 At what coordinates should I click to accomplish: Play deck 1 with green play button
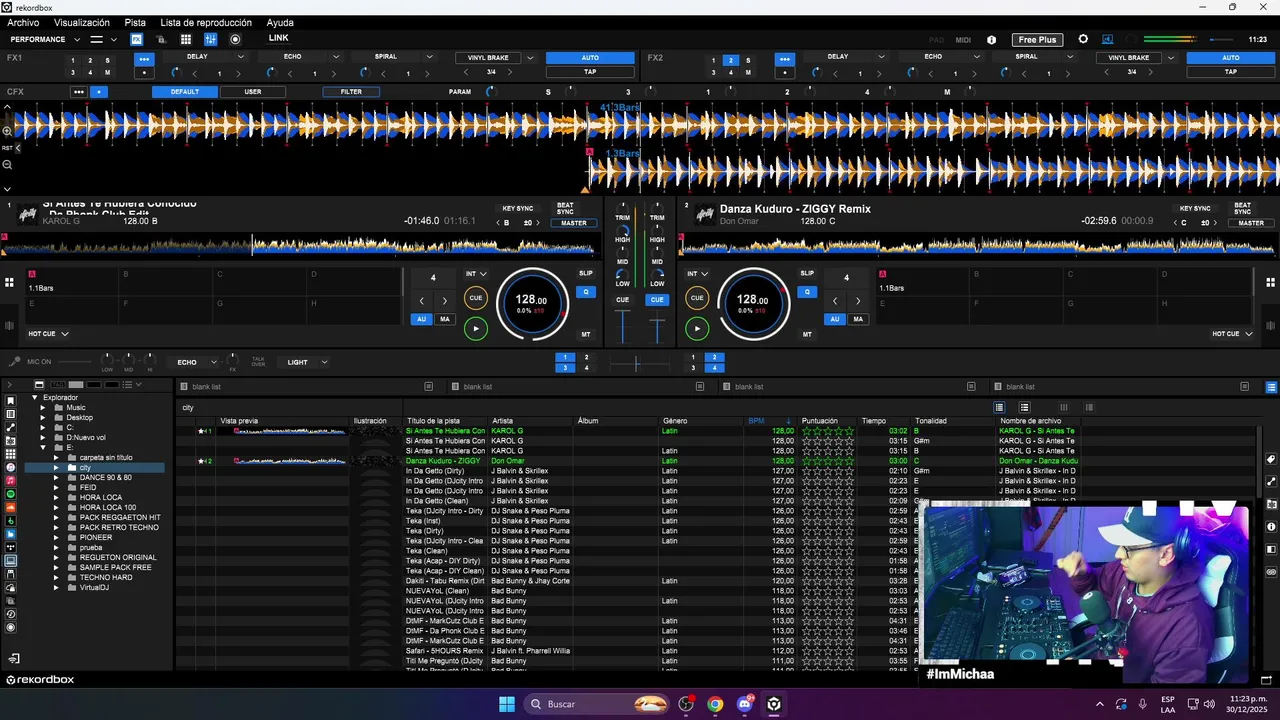point(476,328)
